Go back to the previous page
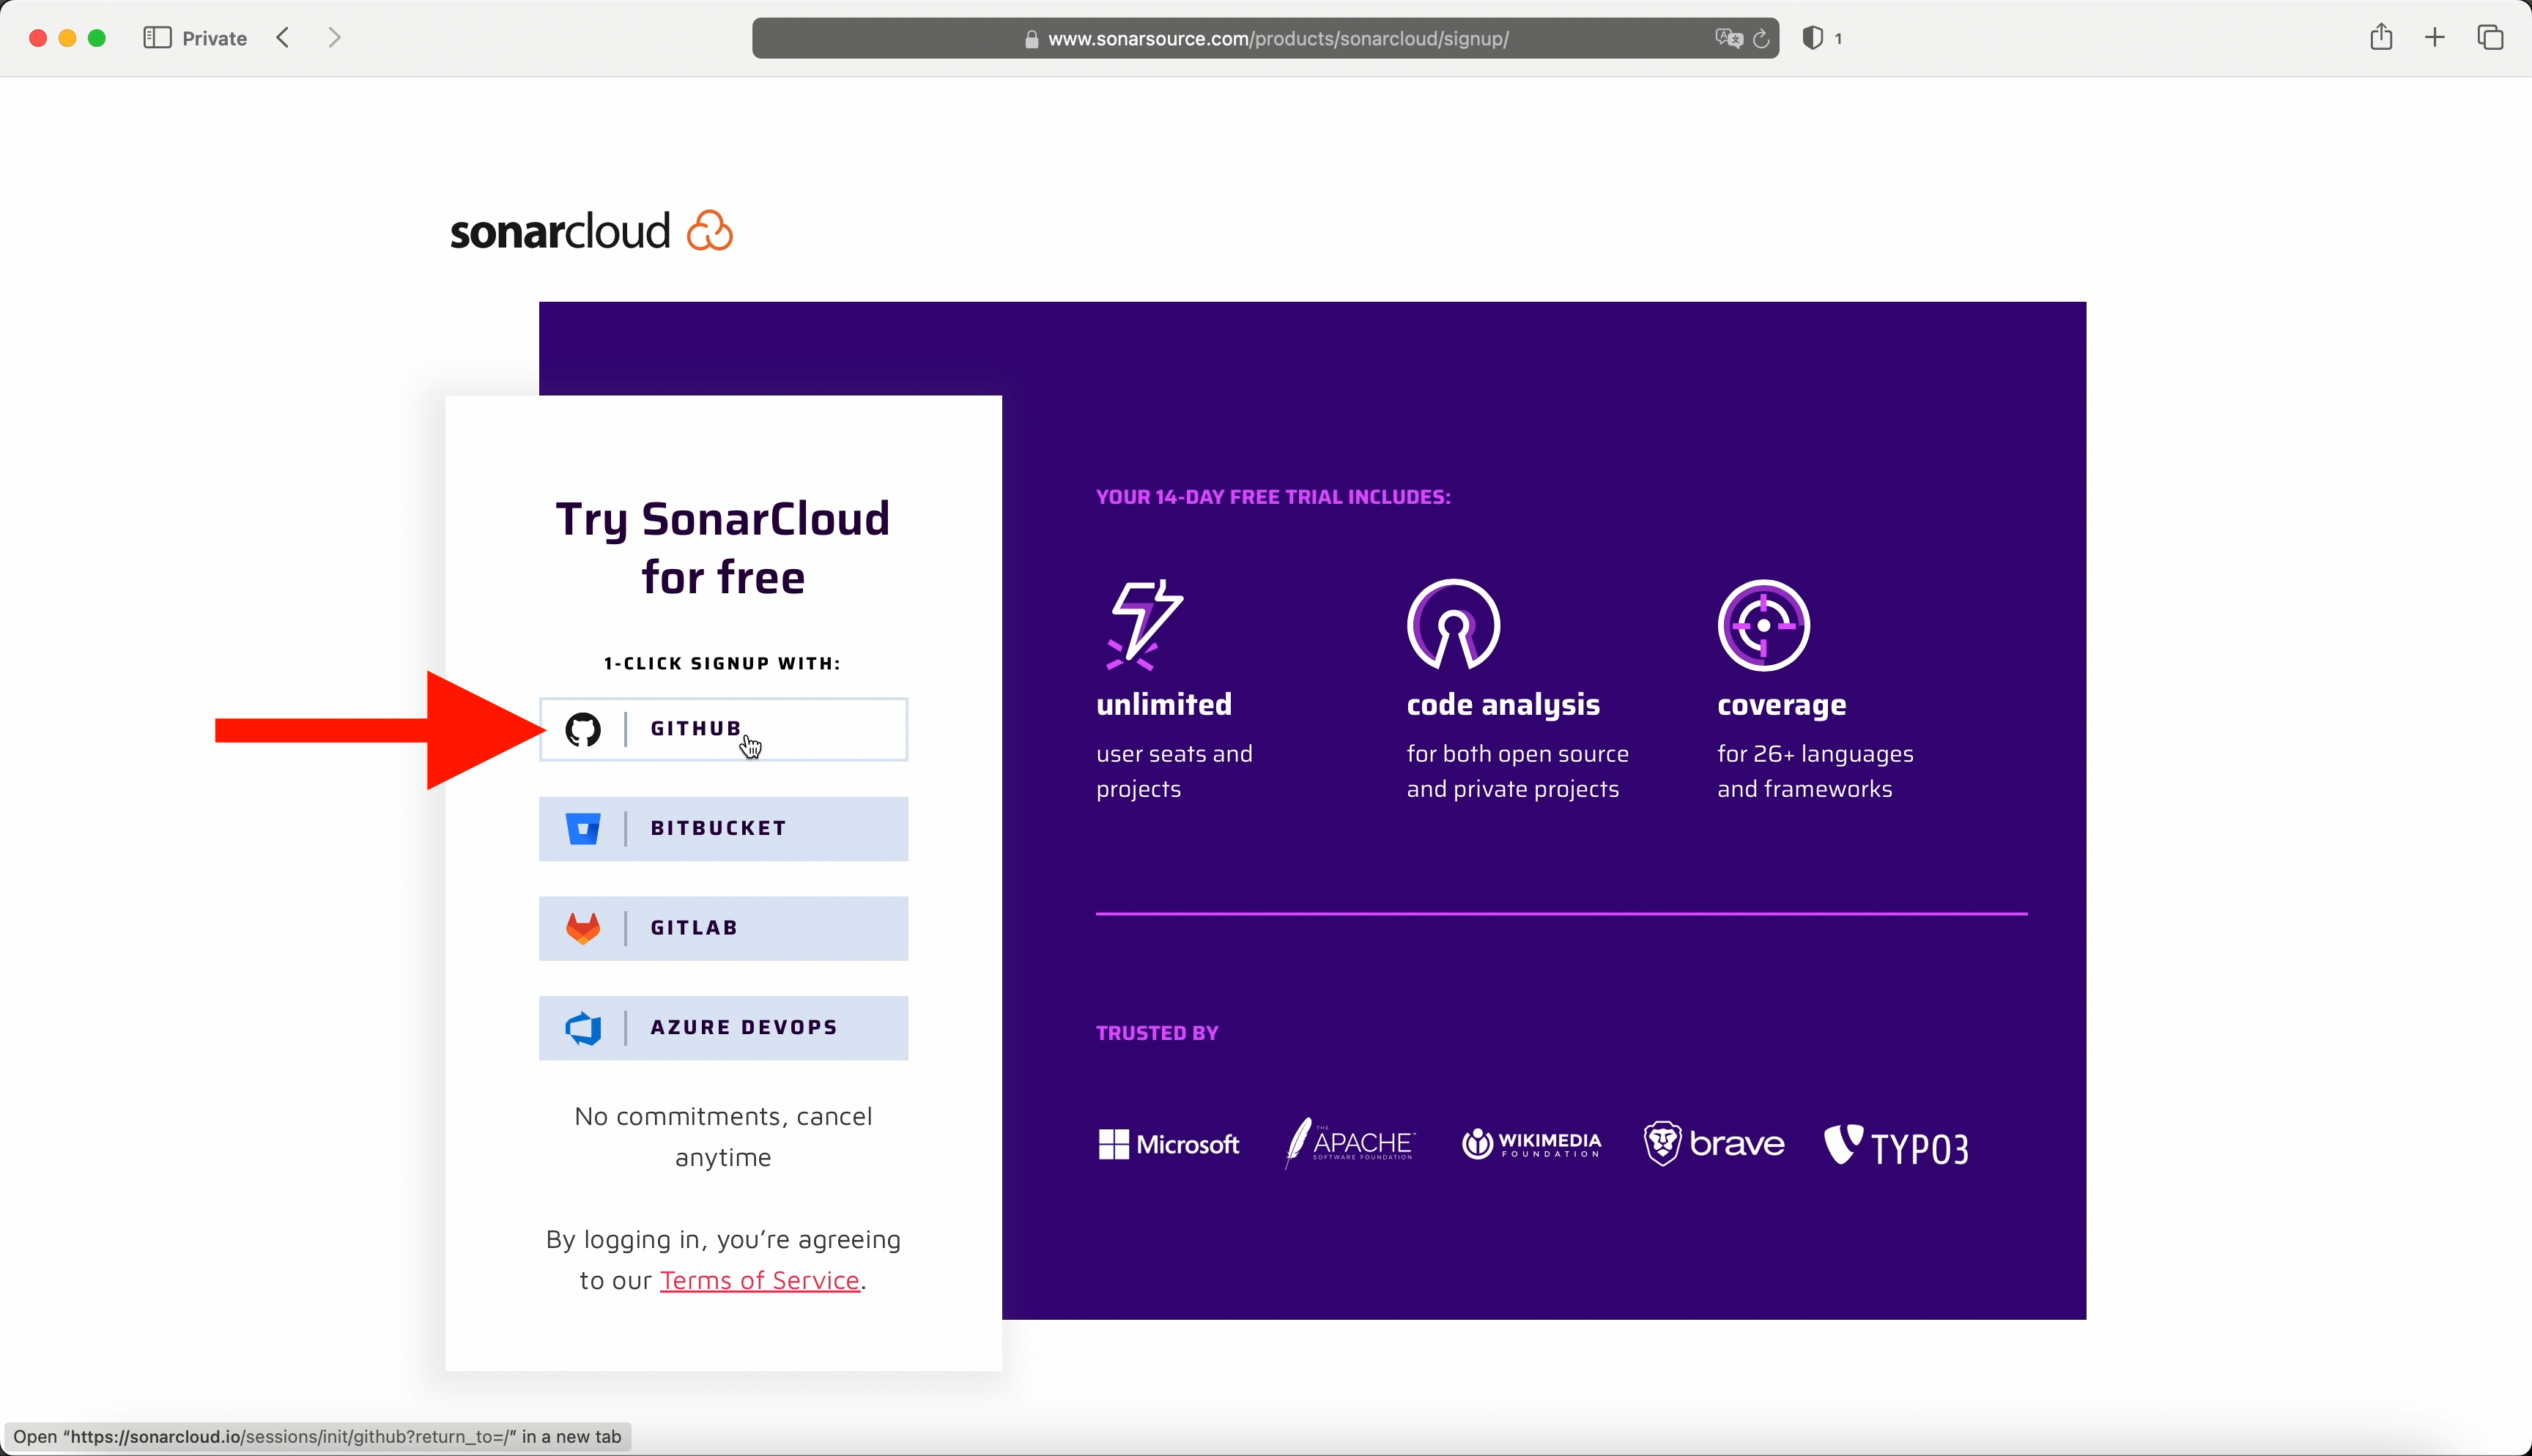2532x1456 pixels. click(284, 38)
